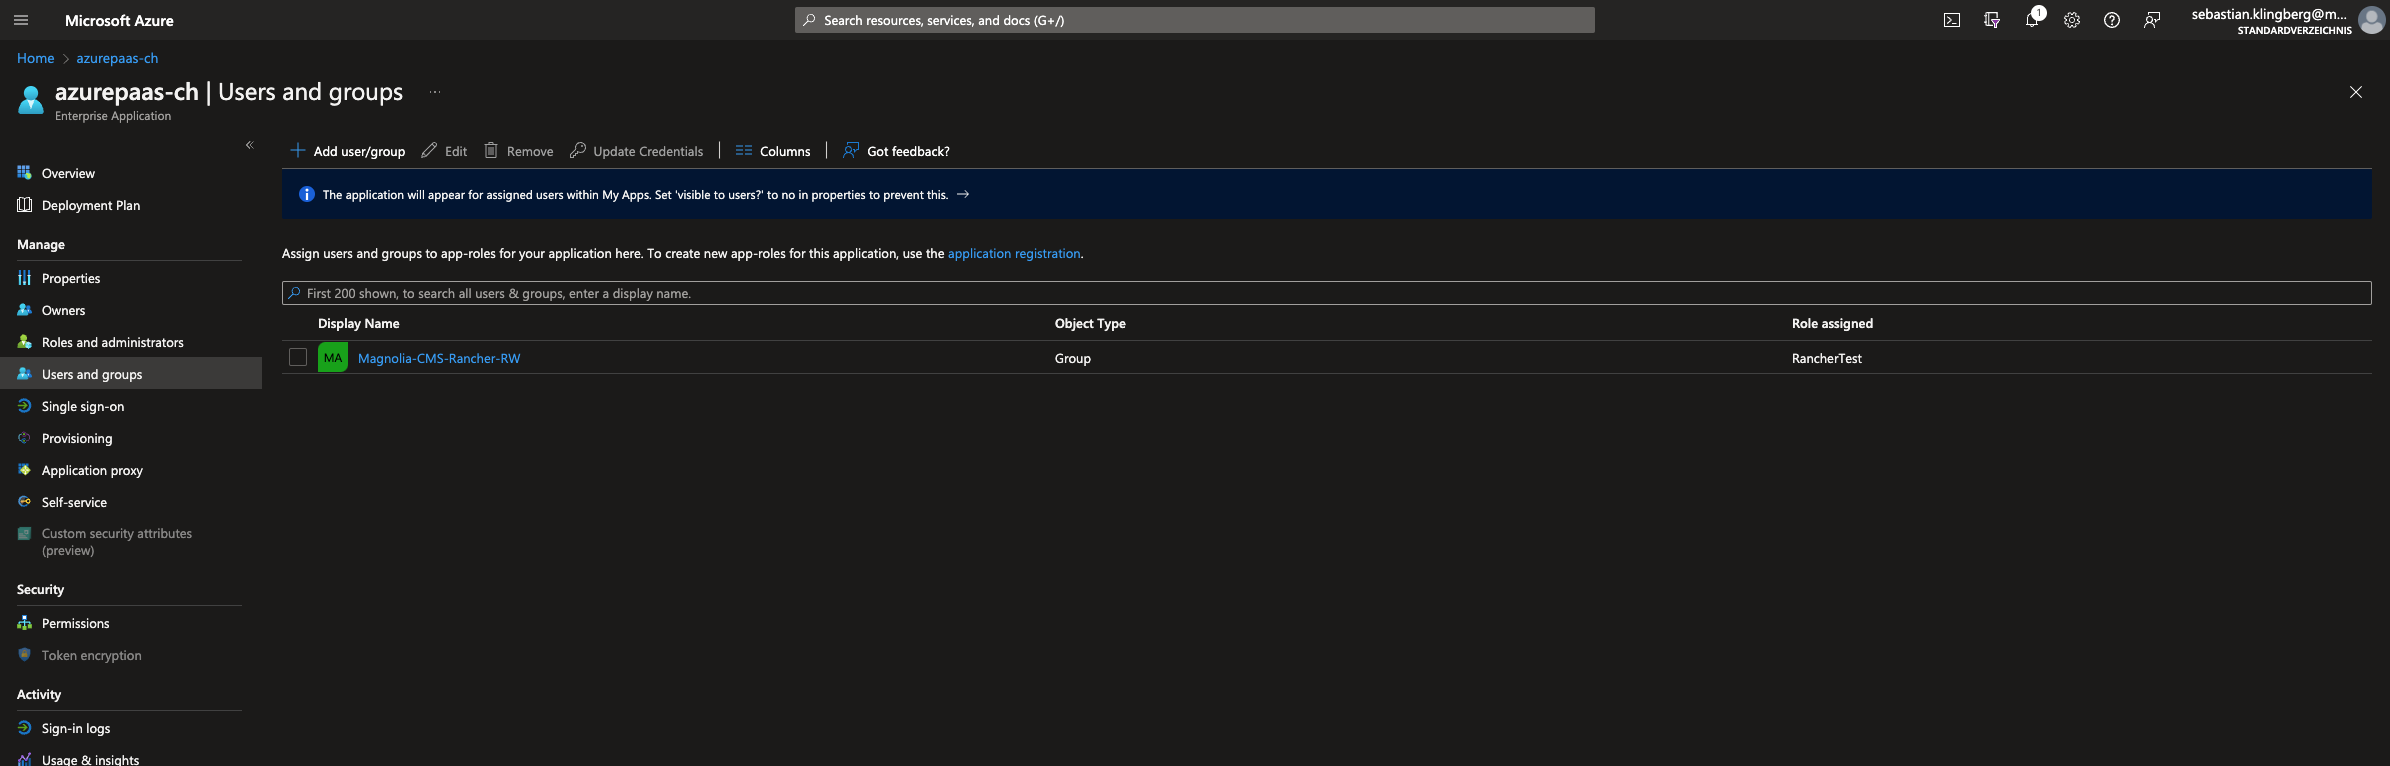Open the Magnolia-CMS-Rancher-RW group link
Screen dimensions: 2390x766
tap(439, 358)
